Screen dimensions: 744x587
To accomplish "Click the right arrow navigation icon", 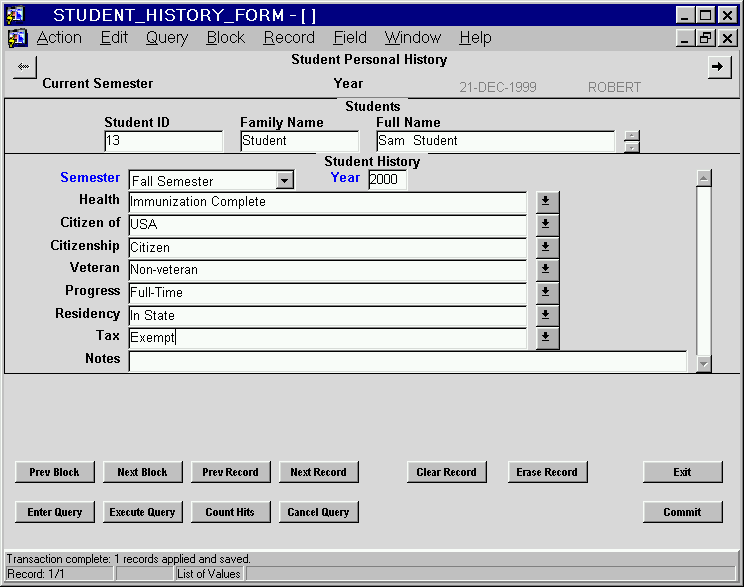I will pos(719,67).
